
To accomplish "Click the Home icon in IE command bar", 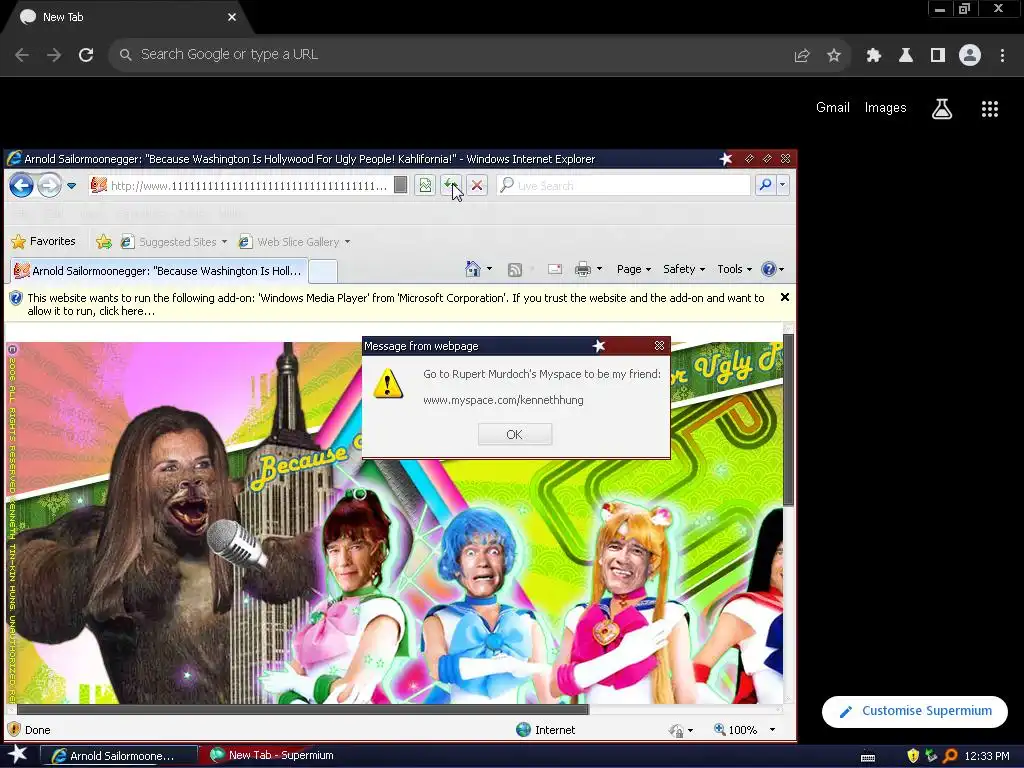I will point(473,269).
